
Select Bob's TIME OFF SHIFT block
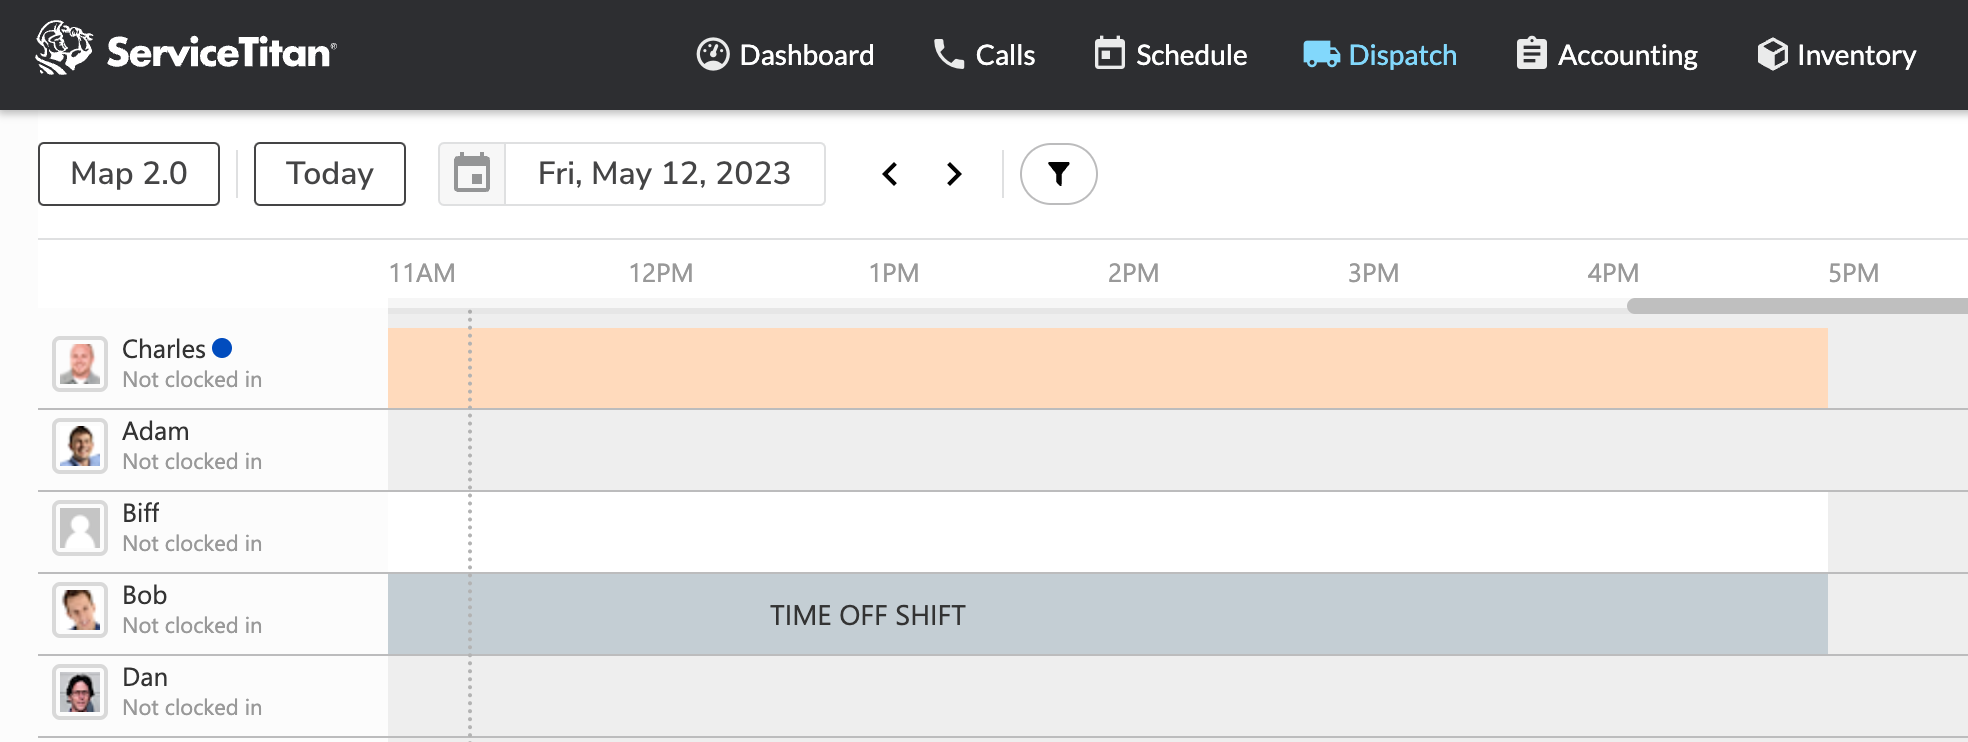(866, 614)
